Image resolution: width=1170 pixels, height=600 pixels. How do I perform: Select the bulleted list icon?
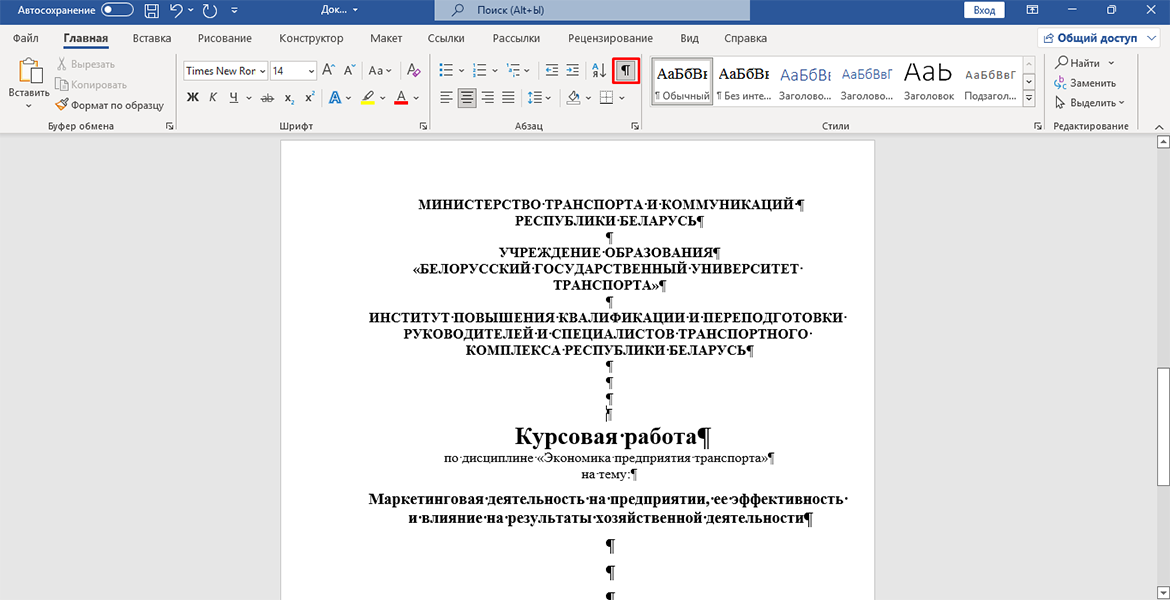pos(446,71)
